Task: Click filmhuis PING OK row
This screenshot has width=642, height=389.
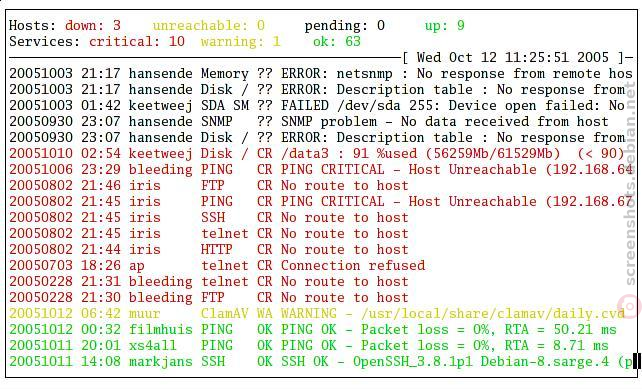Action: pos(313,330)
